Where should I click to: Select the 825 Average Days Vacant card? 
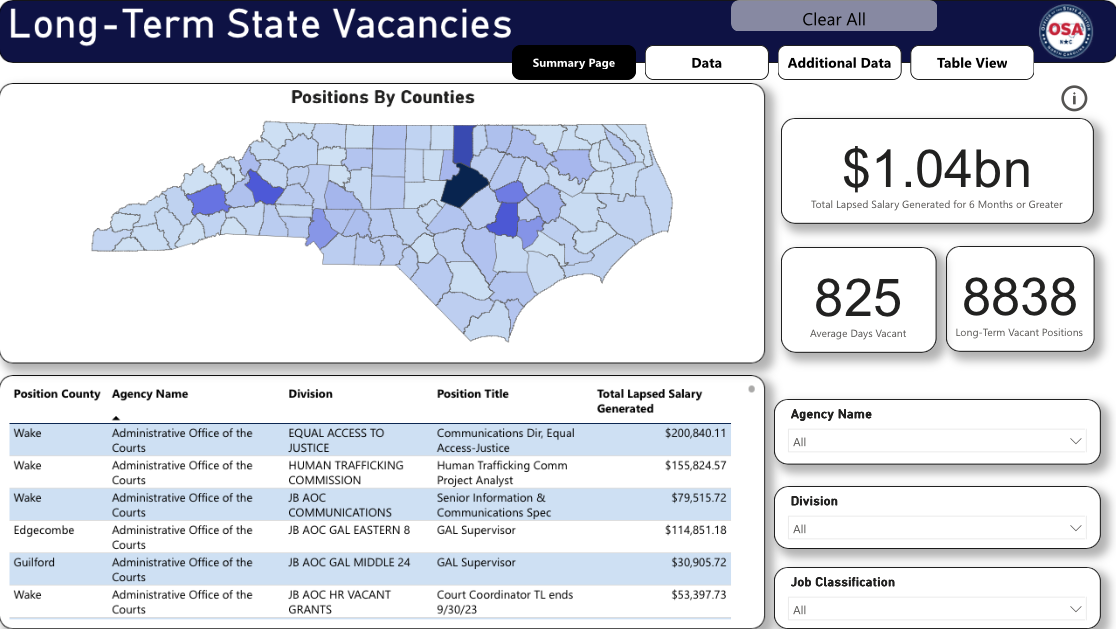[858, 300]
